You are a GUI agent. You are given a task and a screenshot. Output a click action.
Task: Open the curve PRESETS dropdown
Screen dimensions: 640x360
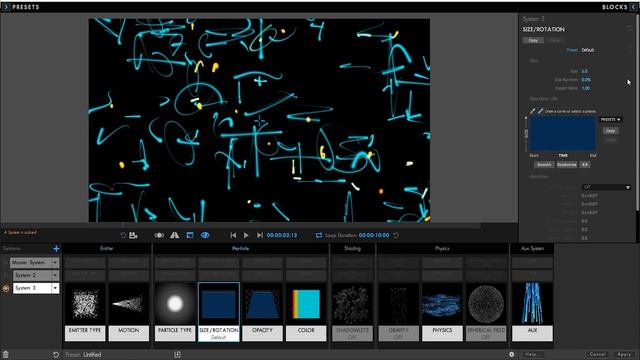[x=611, y=120]
